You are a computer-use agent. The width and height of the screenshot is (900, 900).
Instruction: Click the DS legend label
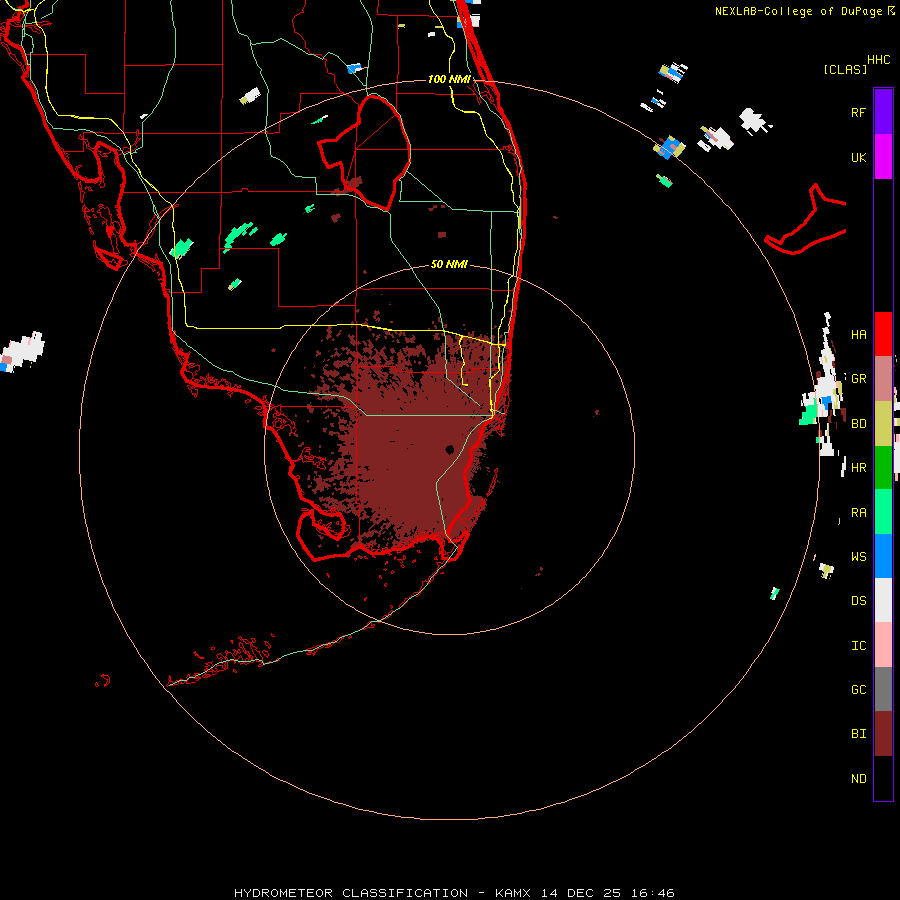(858, 601)
